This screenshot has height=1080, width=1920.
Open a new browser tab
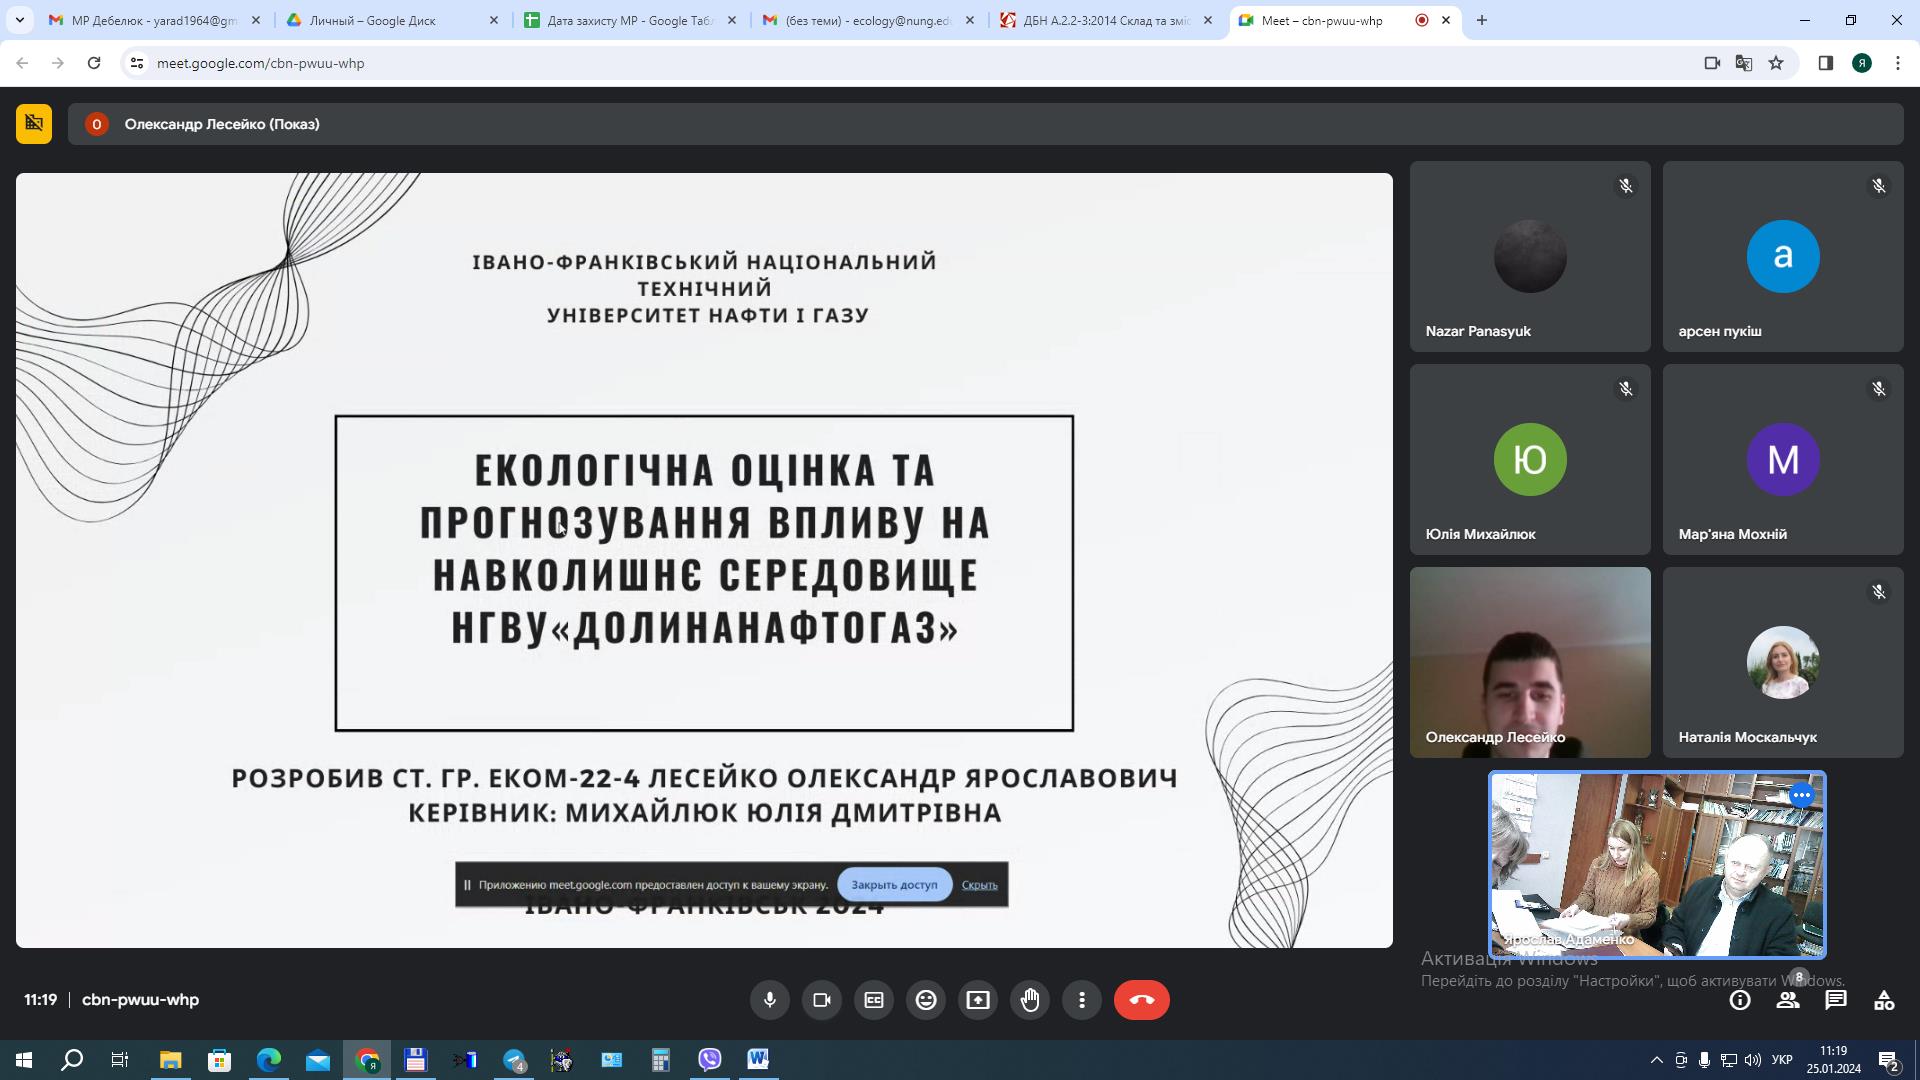1482,20
